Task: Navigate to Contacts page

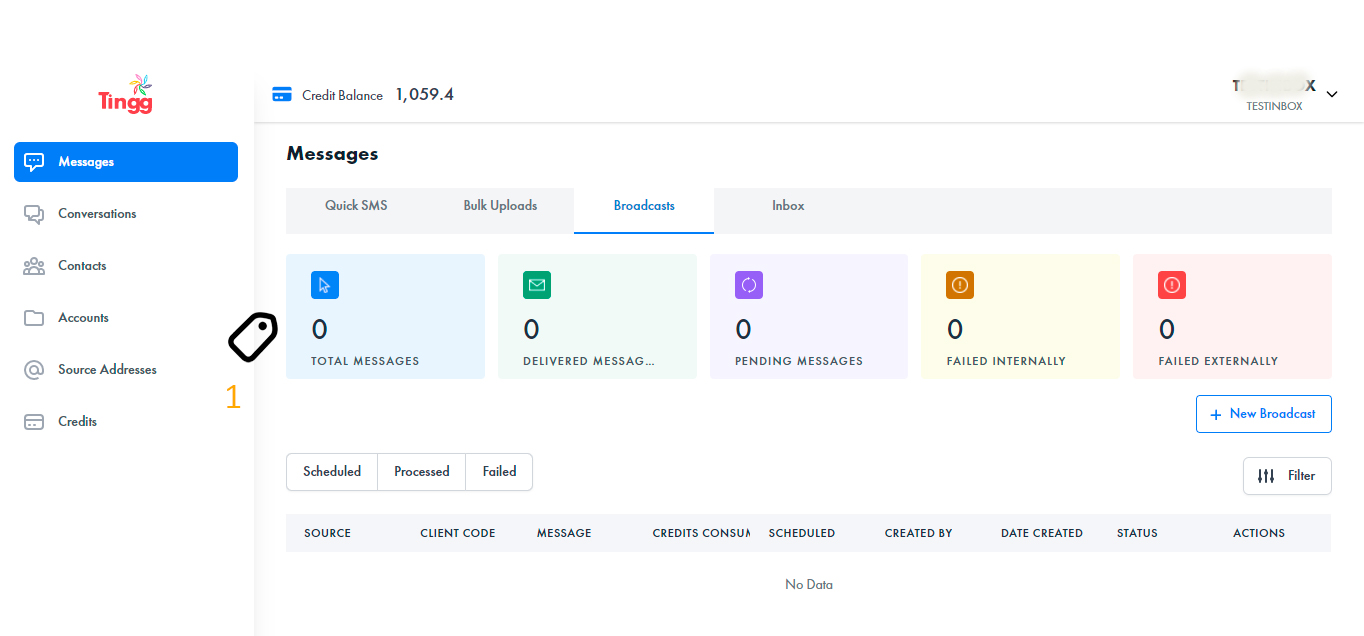Action: [x=126, y=266]
